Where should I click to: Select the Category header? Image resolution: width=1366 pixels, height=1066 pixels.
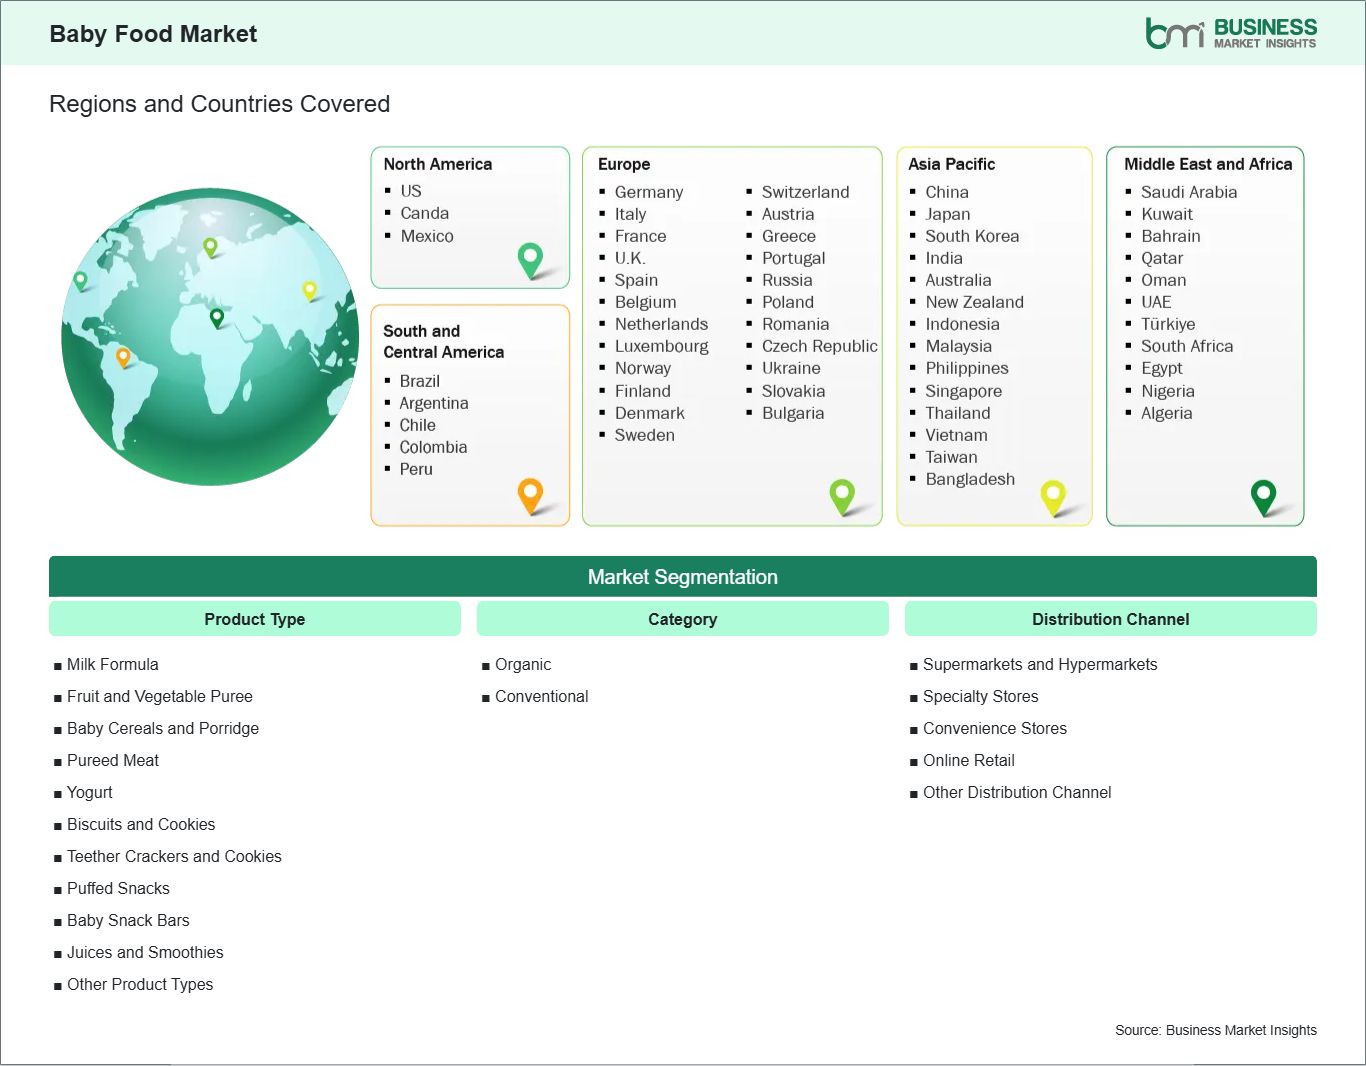682,619
